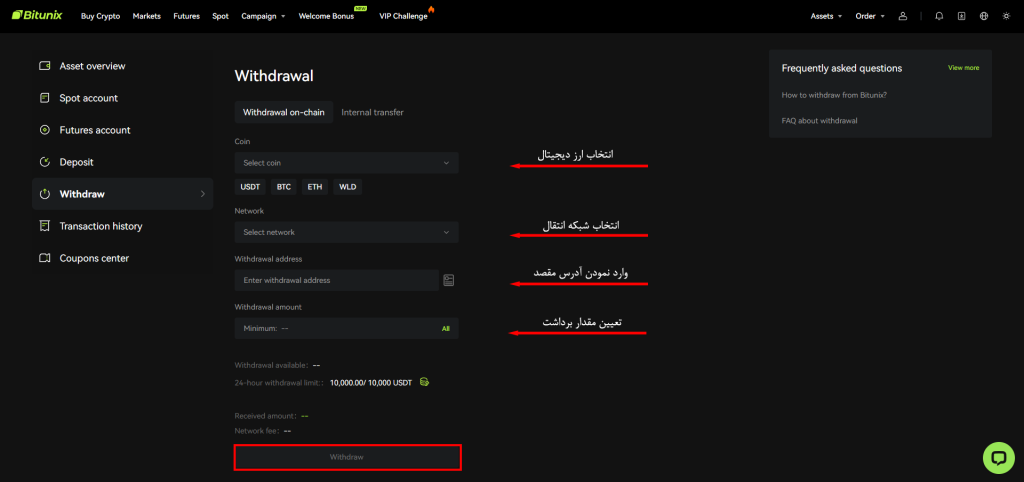Click the Withdraw sidebar icon
The image size is (1024, 482).
[45, 194]
